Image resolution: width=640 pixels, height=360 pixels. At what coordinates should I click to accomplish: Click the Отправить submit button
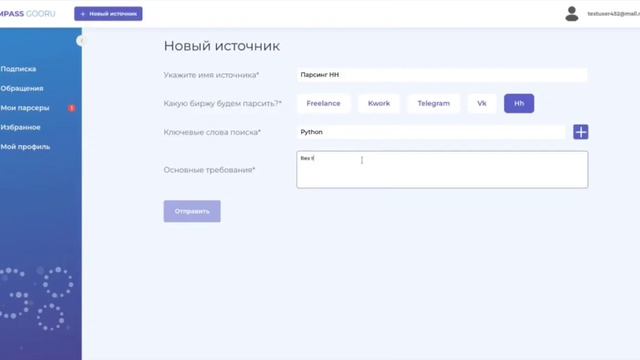coord(192,211)
